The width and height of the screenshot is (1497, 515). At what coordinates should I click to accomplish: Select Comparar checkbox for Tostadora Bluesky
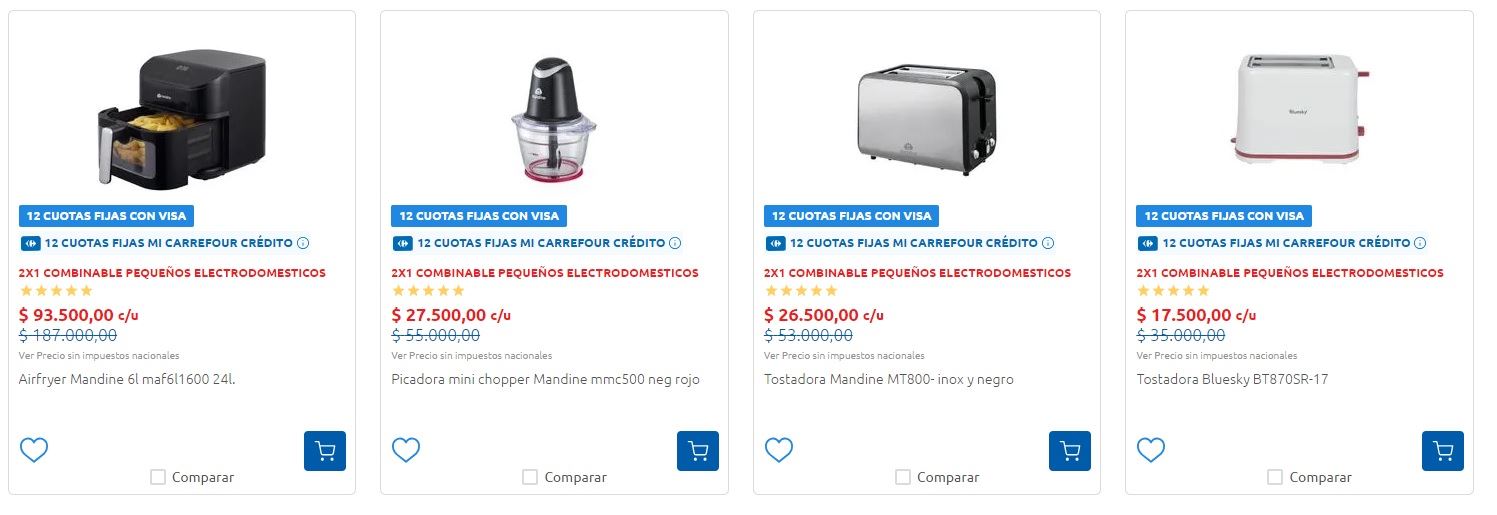tap(1275, 477)
